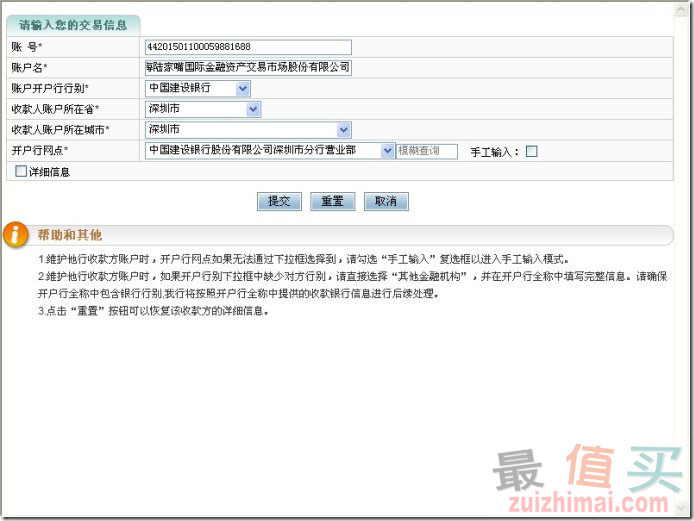694x521 pixels.
Task: Click the 帮助和其他 heading text
Action: click(69, 235)
